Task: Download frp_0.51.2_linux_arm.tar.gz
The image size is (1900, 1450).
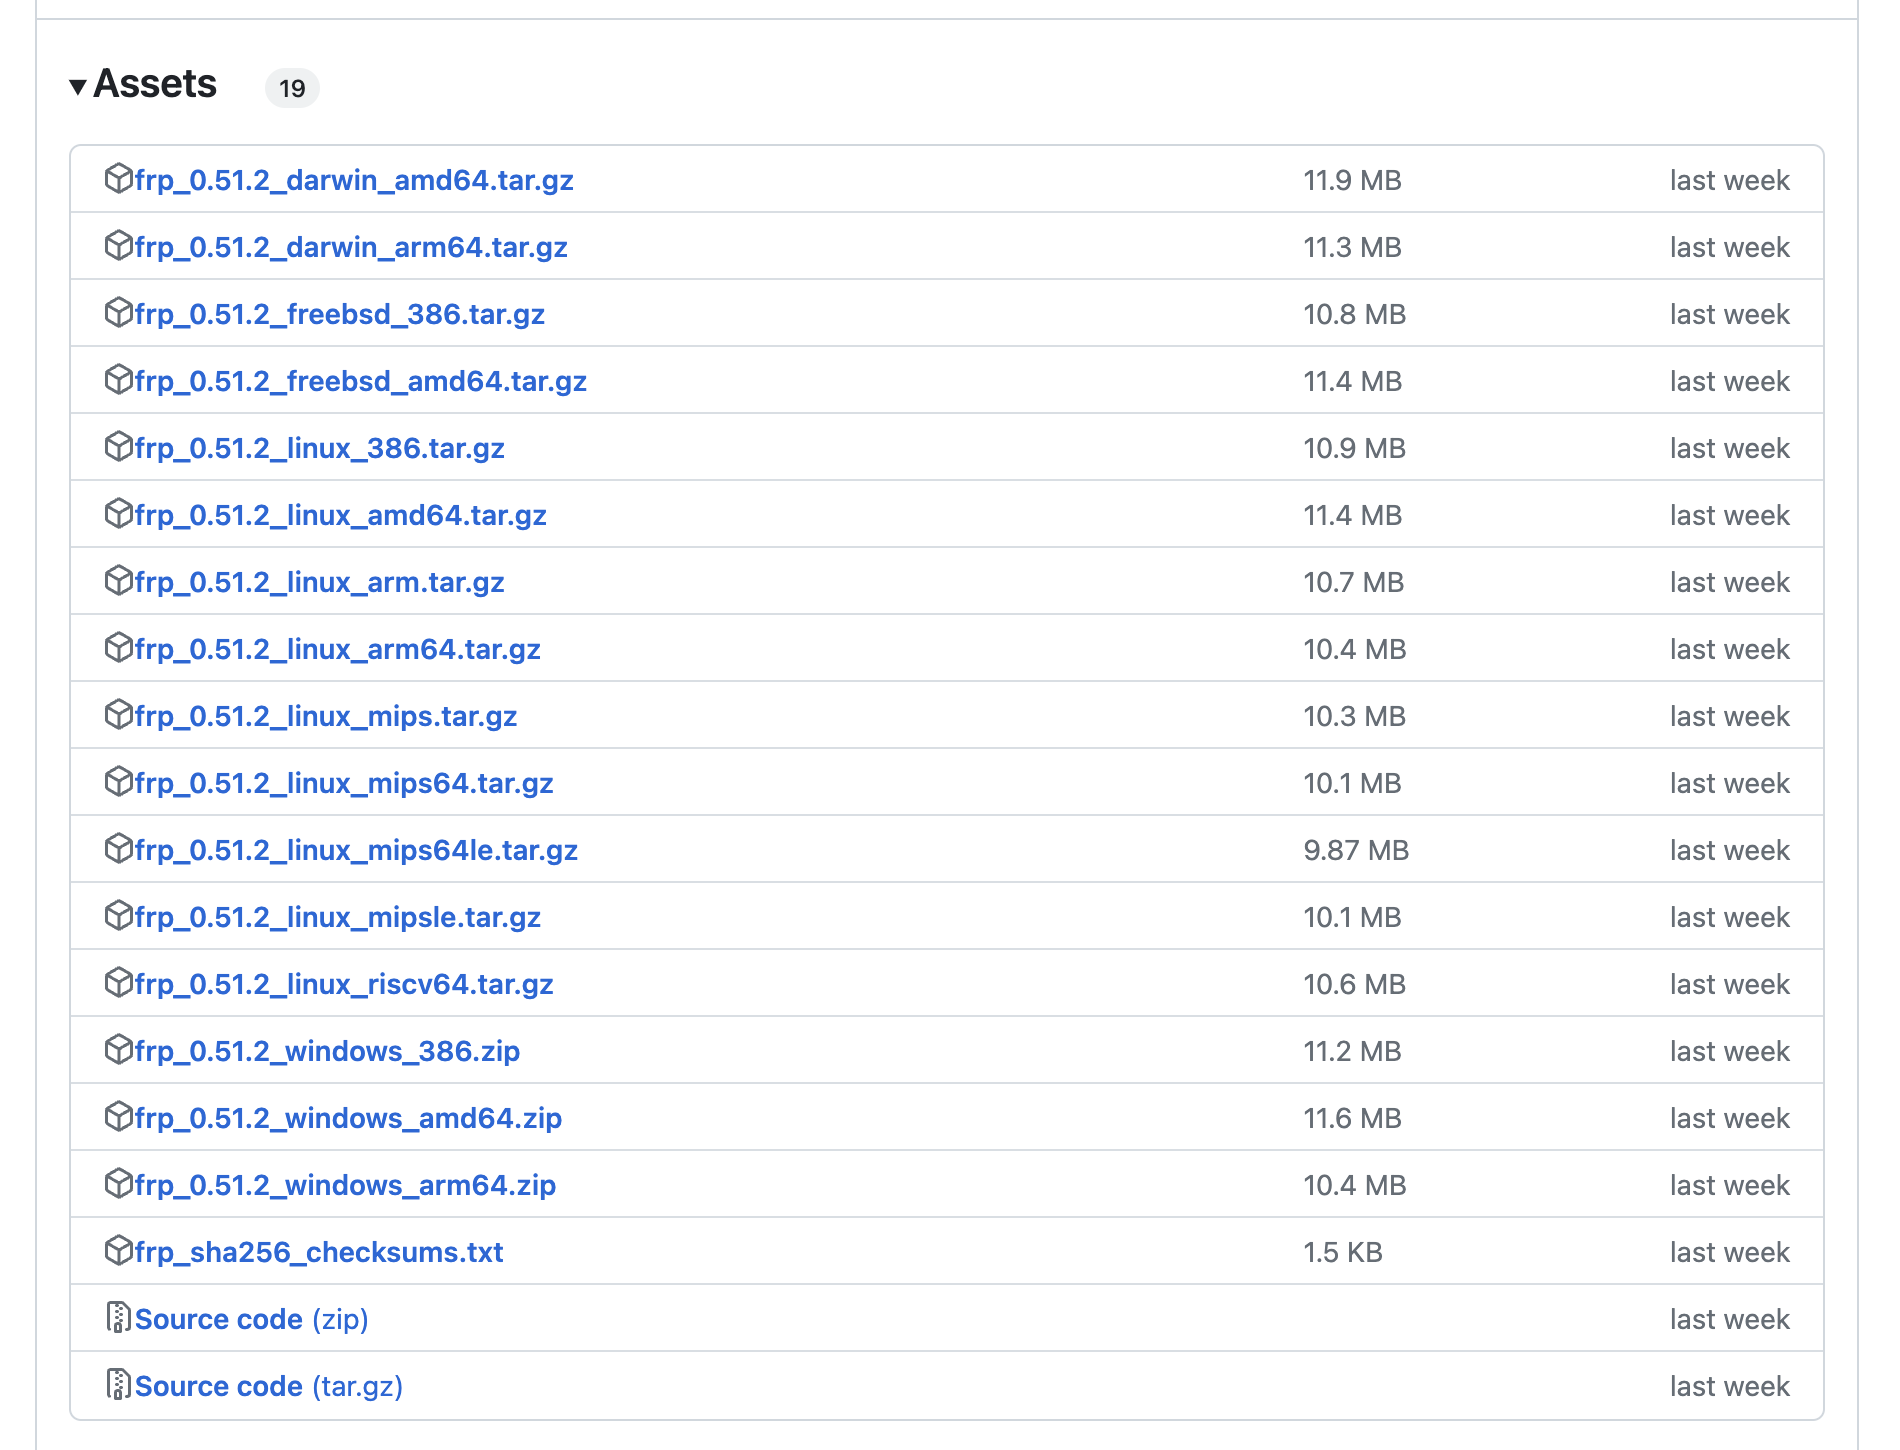Action: (x=320, y=582)
